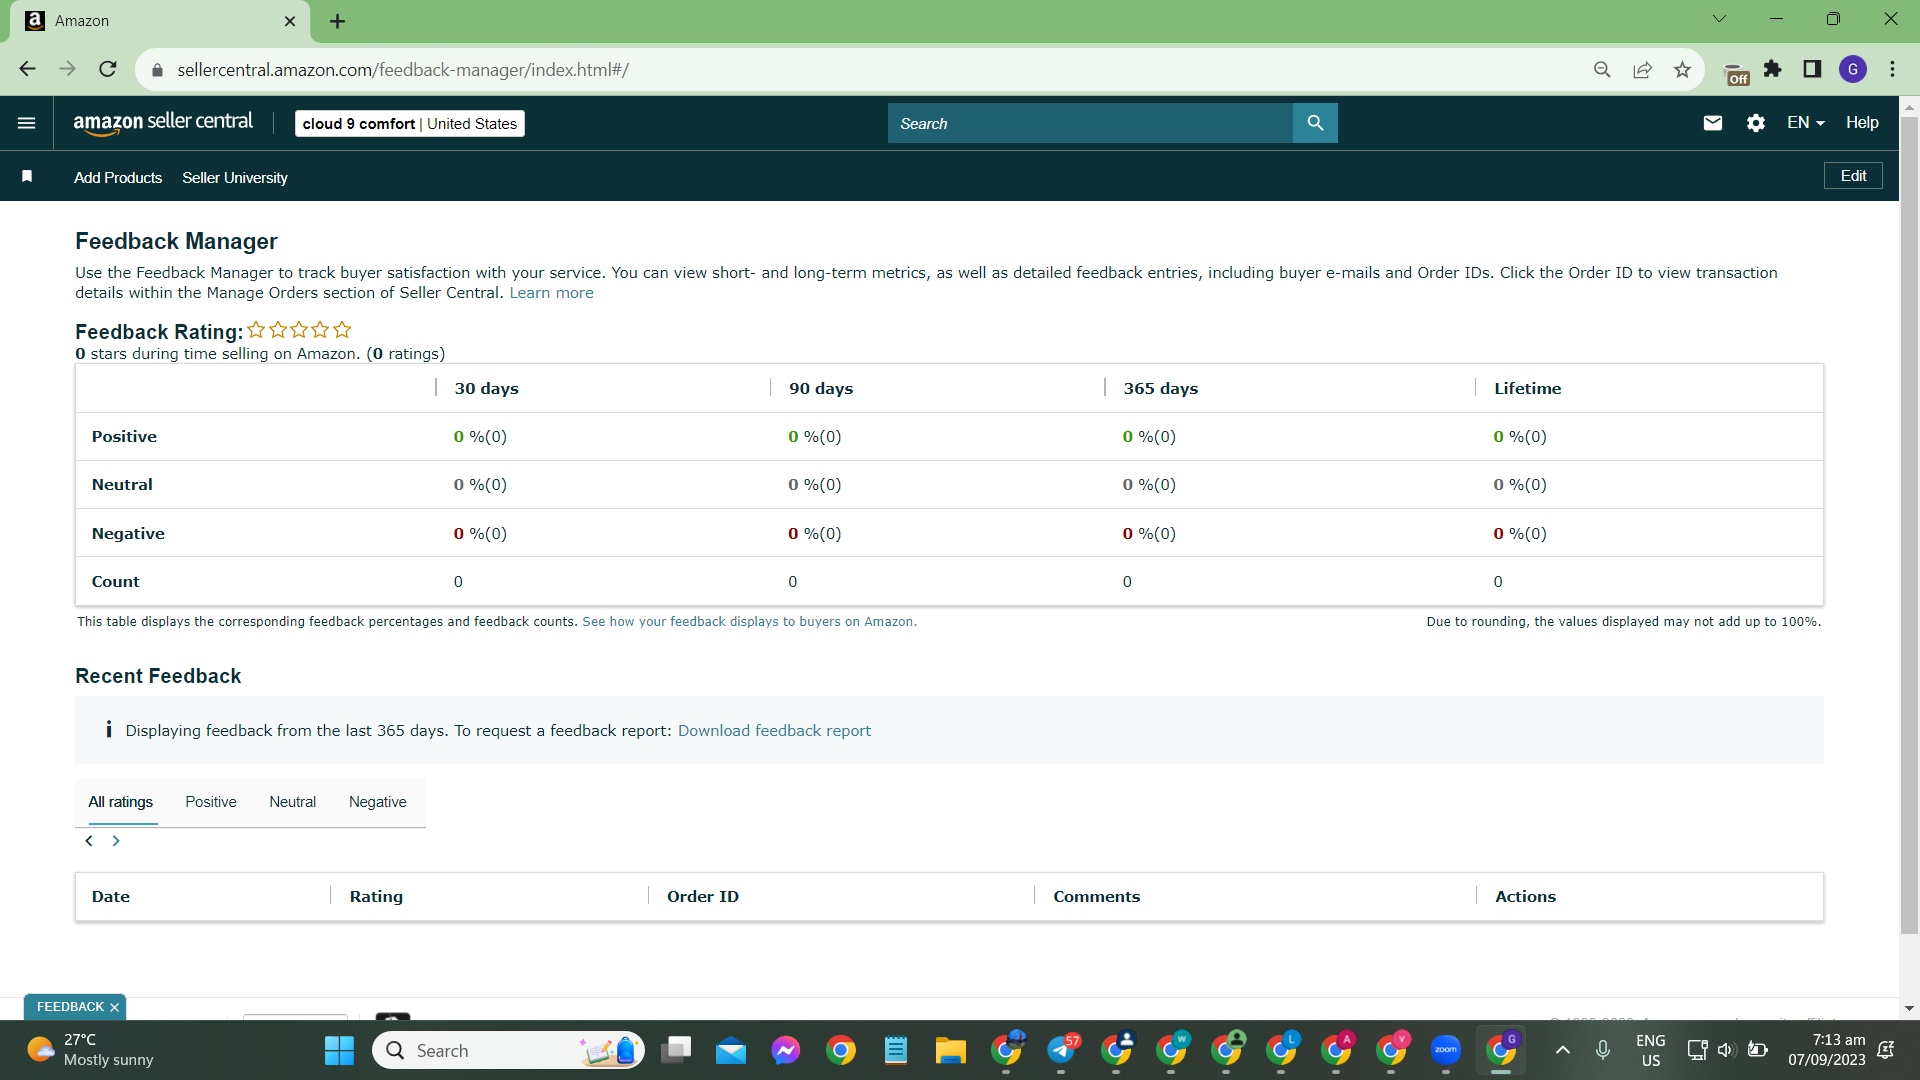Close the Amazon browser tab

click(x=290, y=21)
